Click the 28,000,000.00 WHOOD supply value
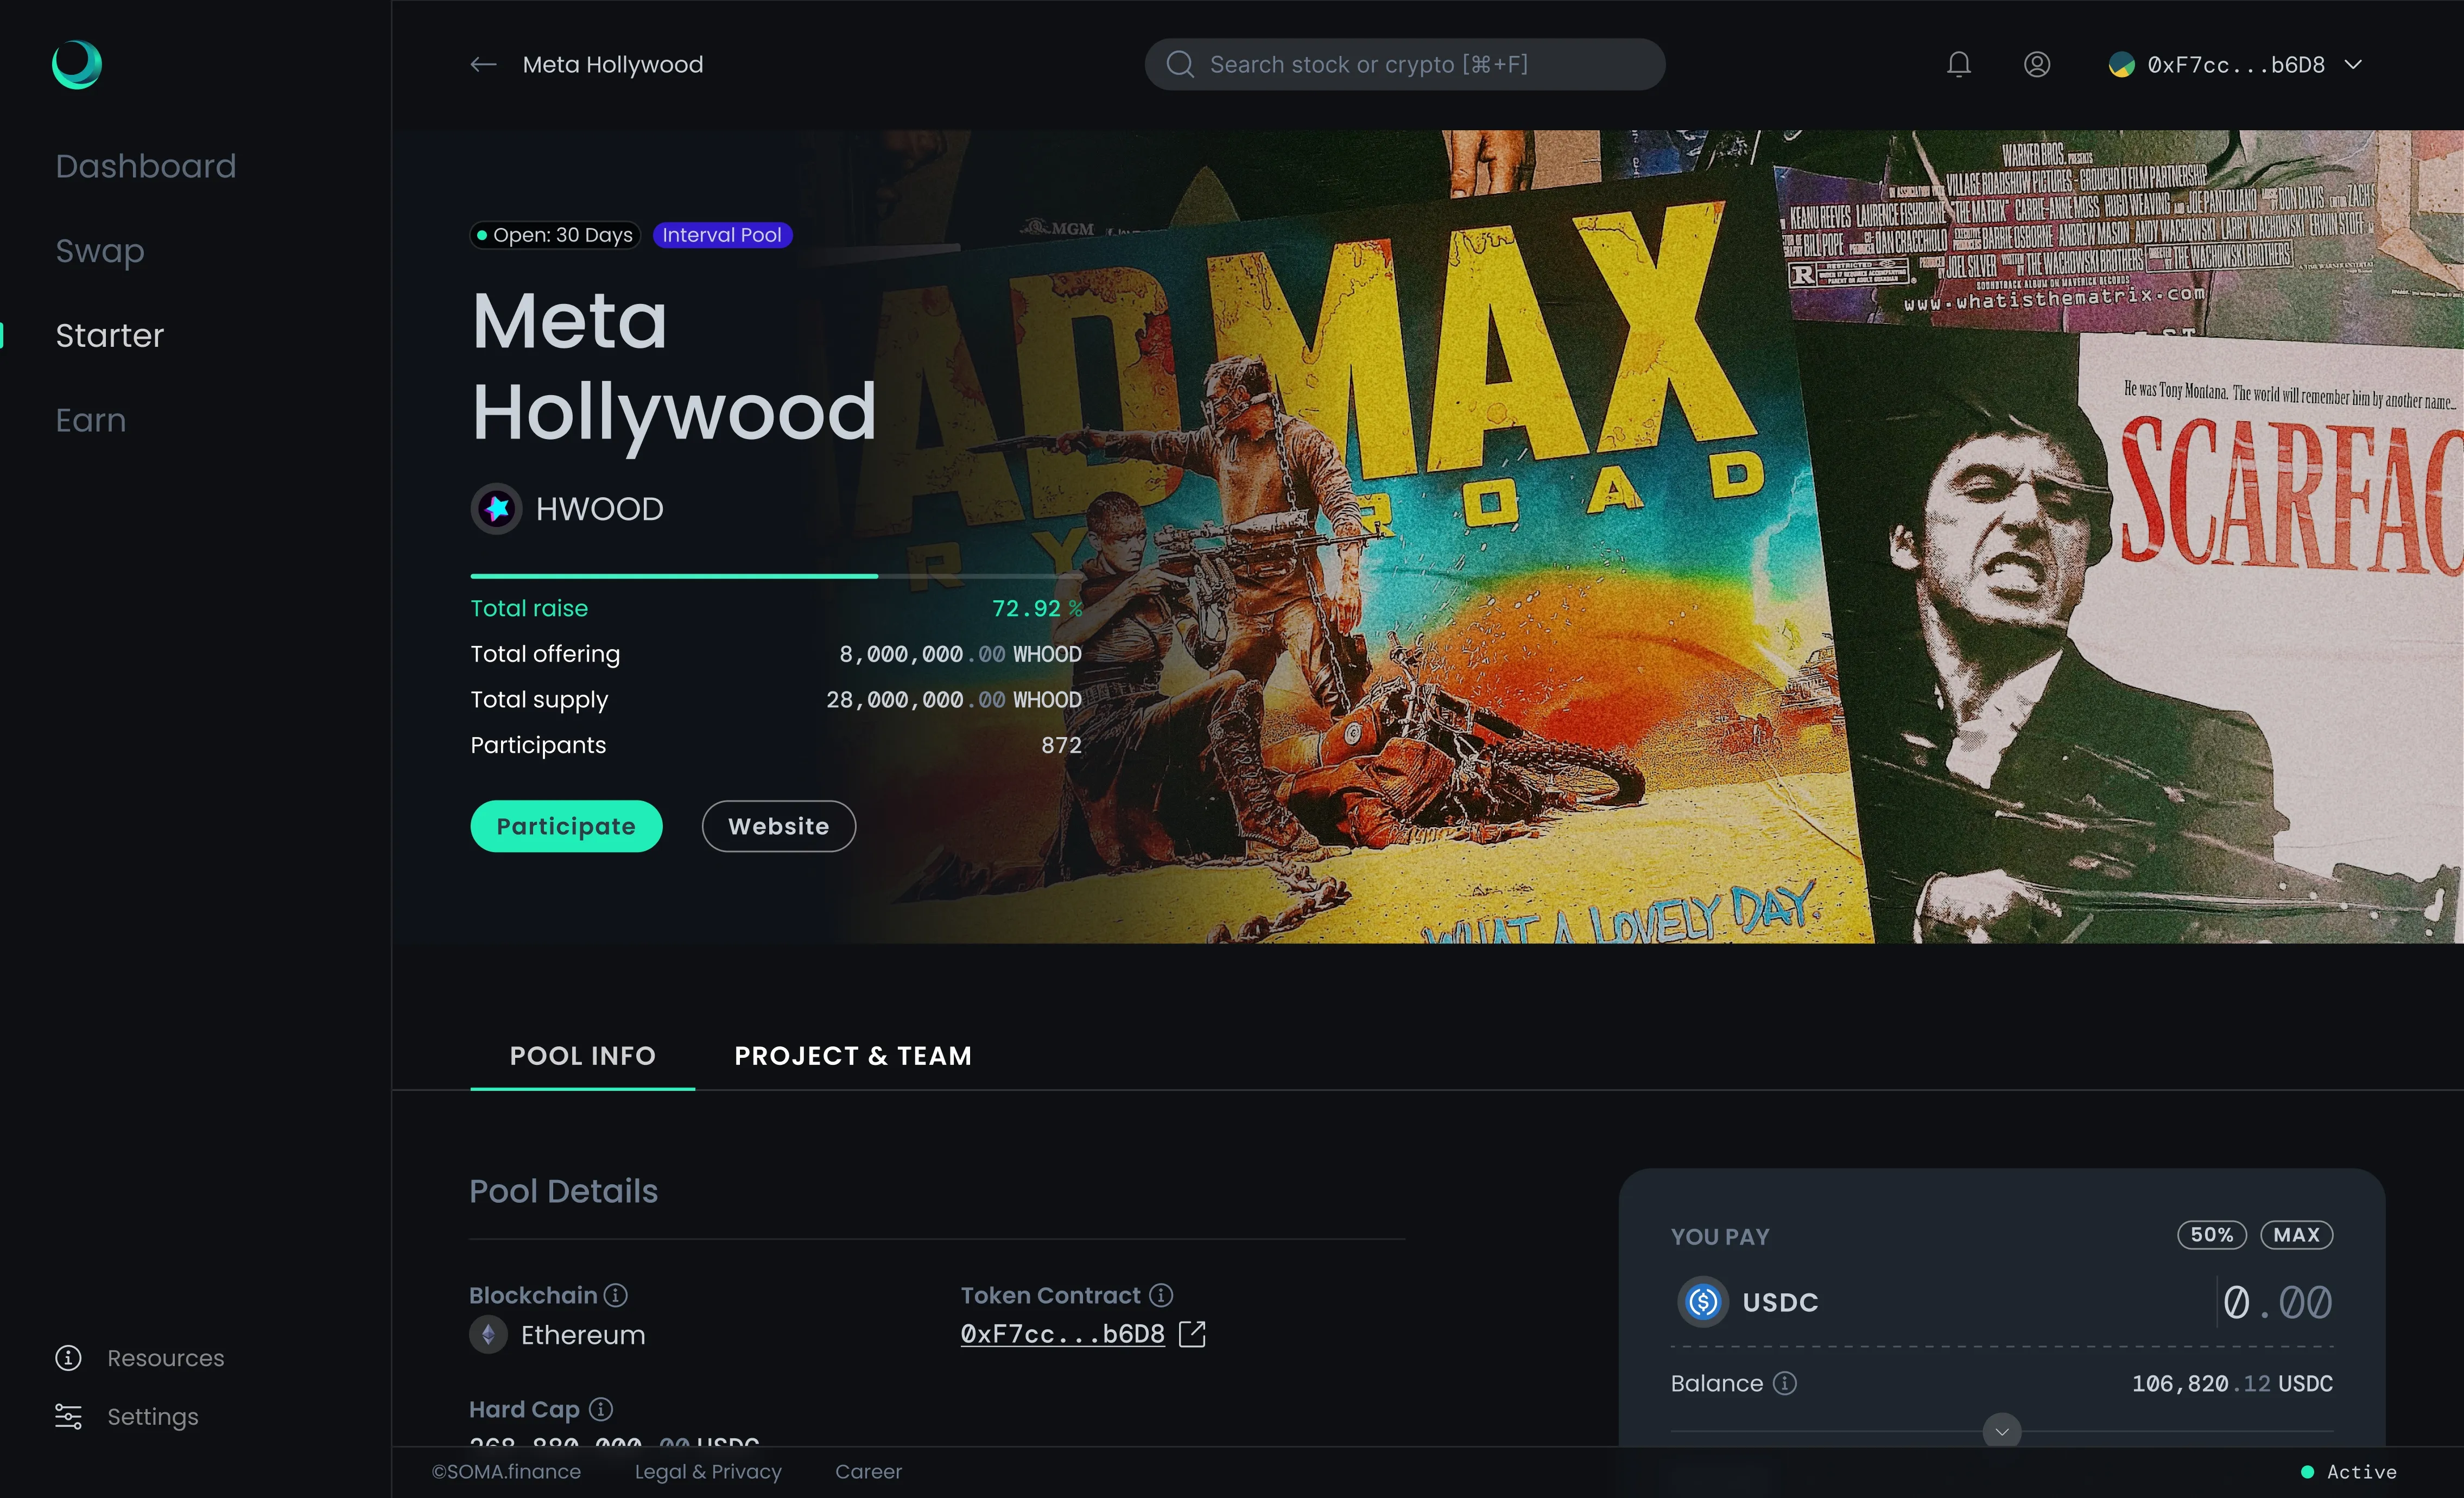Viewport: 2464px width, 1498px height. click(x=954, y=700)
